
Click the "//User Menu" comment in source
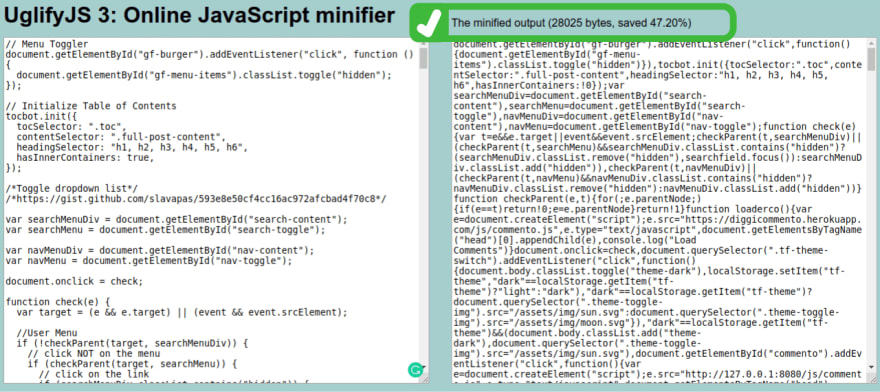(47, 332)
